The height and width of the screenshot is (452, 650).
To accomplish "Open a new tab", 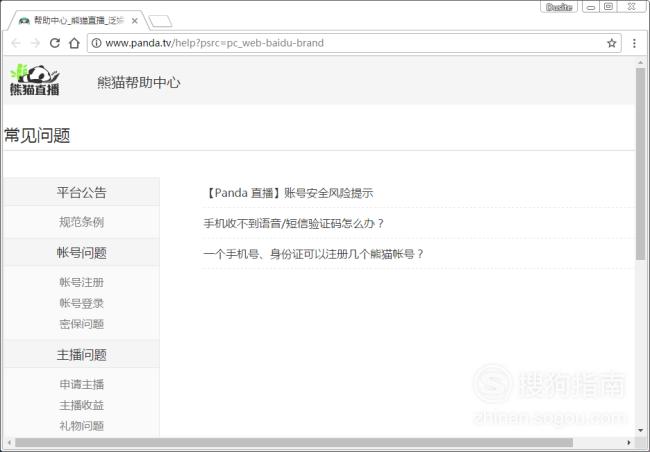I will 160,21.
